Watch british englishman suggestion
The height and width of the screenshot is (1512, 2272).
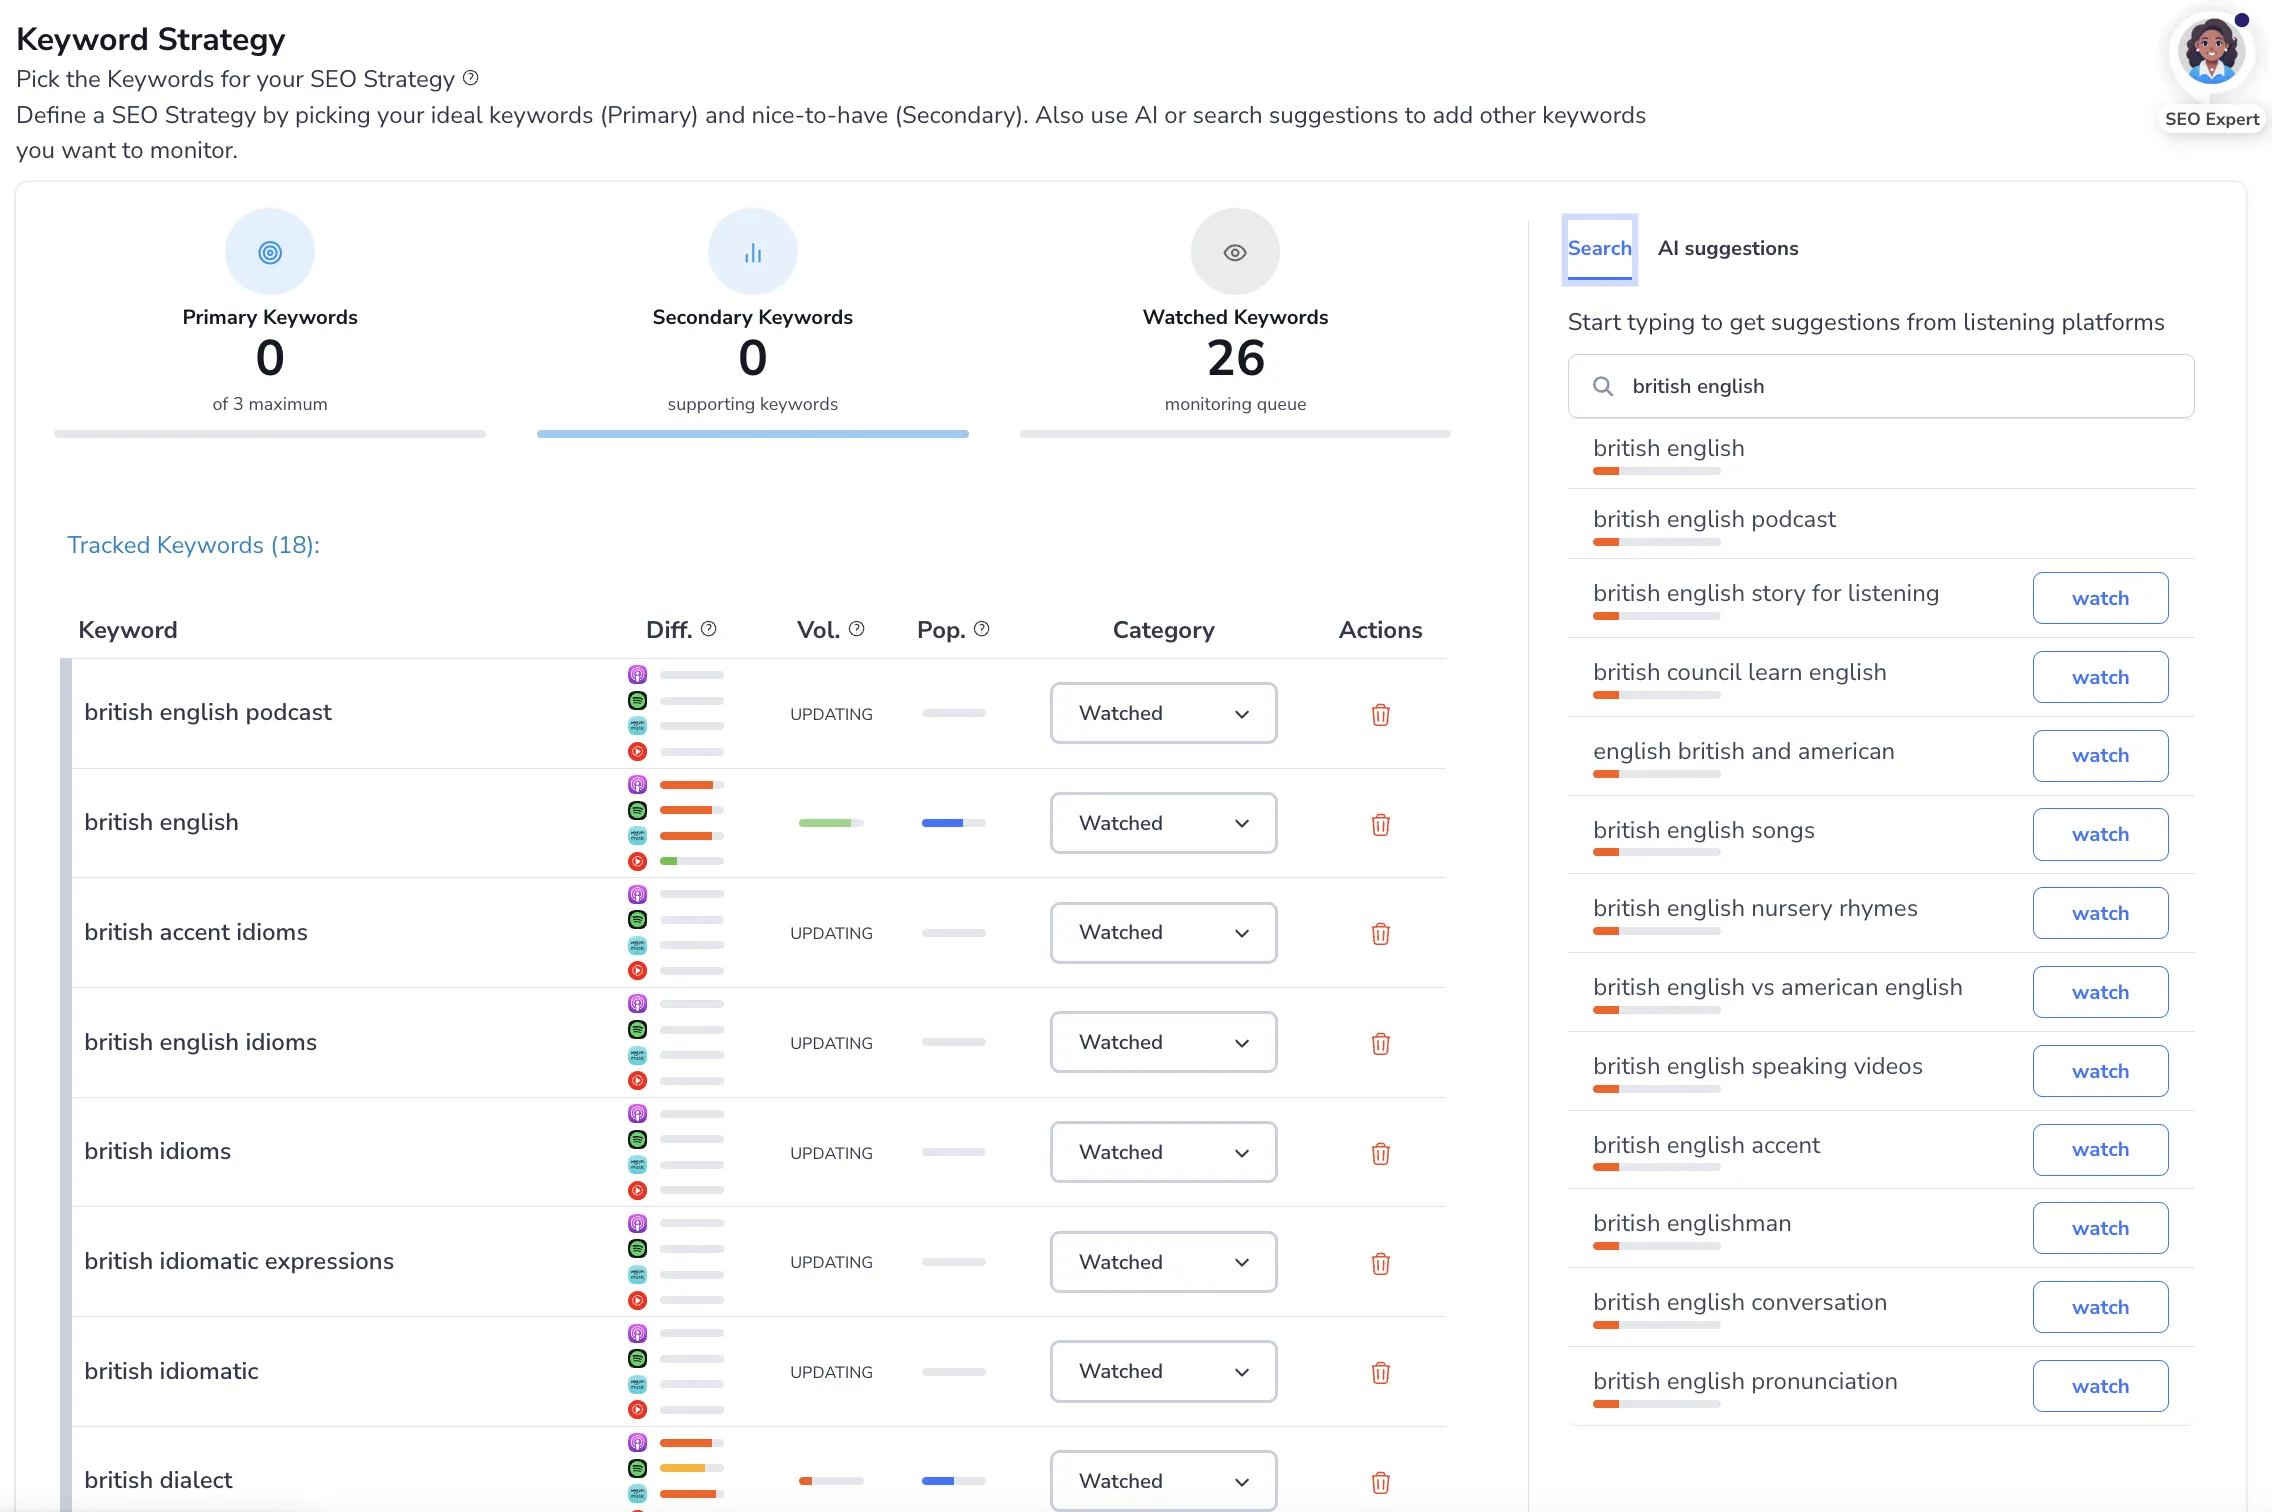(2100, 1228)
